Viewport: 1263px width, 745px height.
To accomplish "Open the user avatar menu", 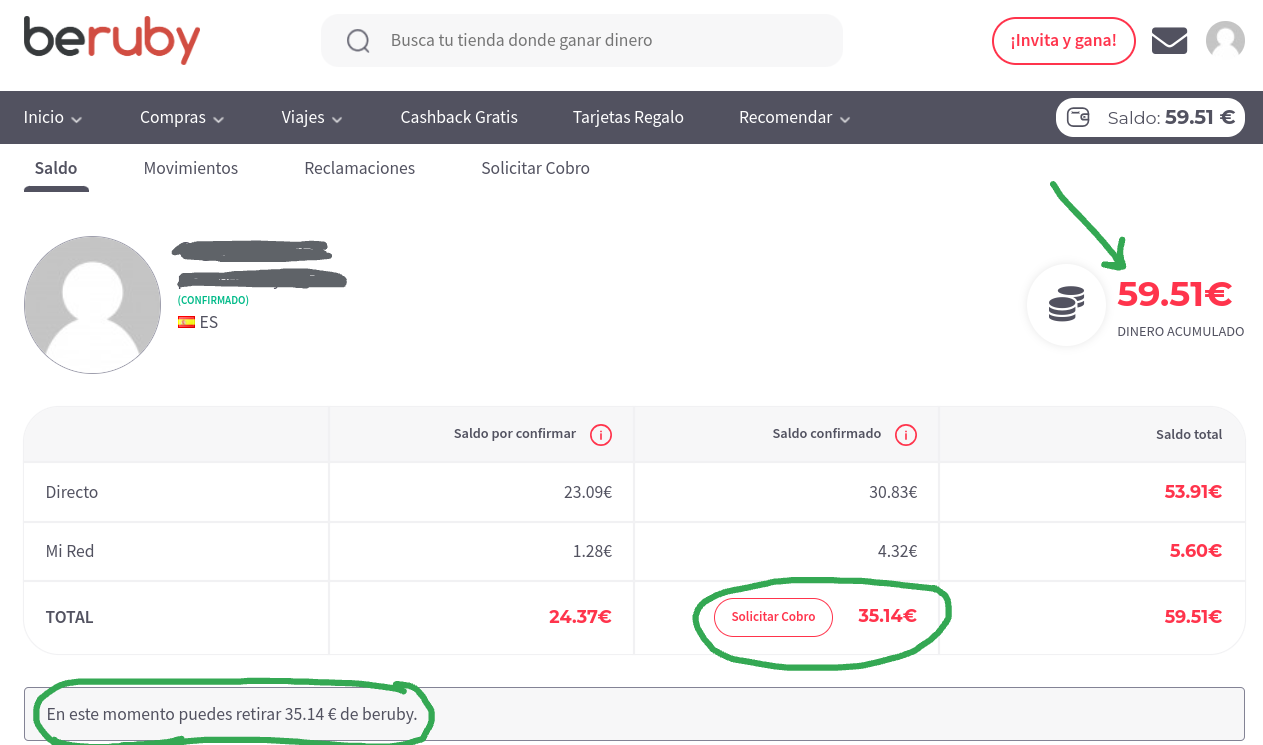I will click(x=1225, y=41).
